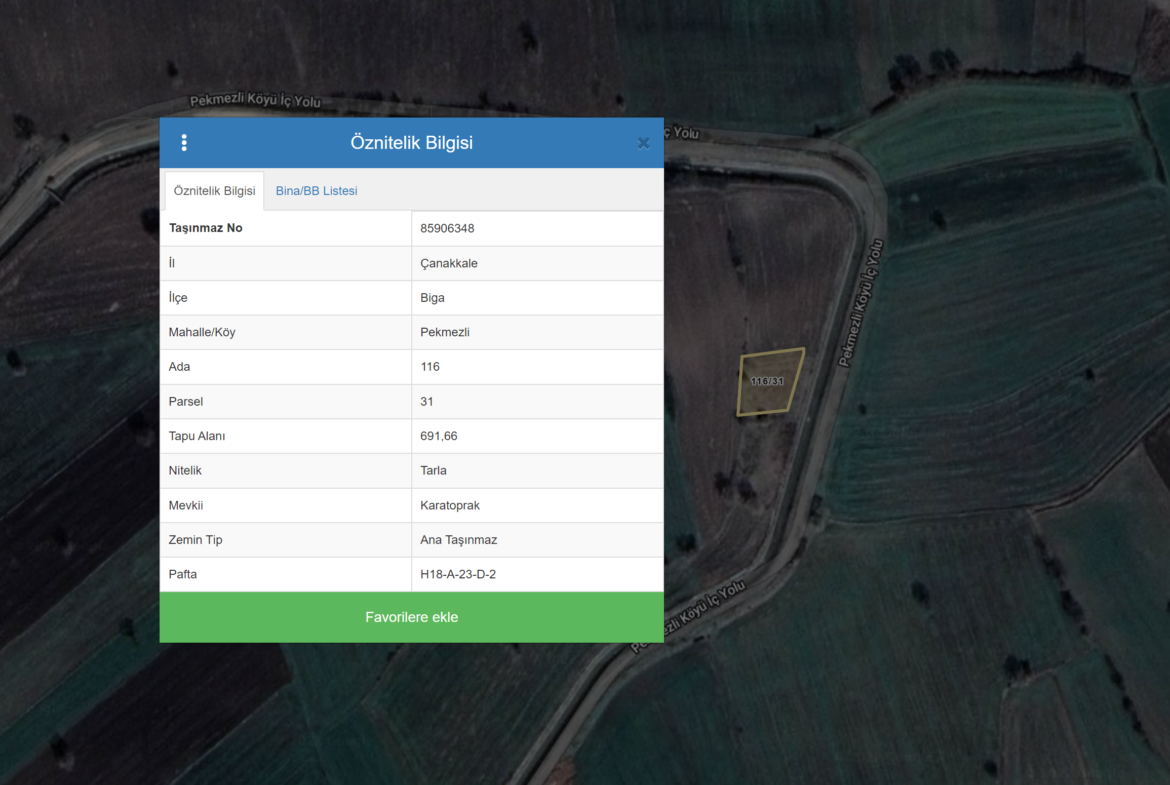Open the three-dot options menu
Screen dimensions: 1170x785
pos(184,143)
